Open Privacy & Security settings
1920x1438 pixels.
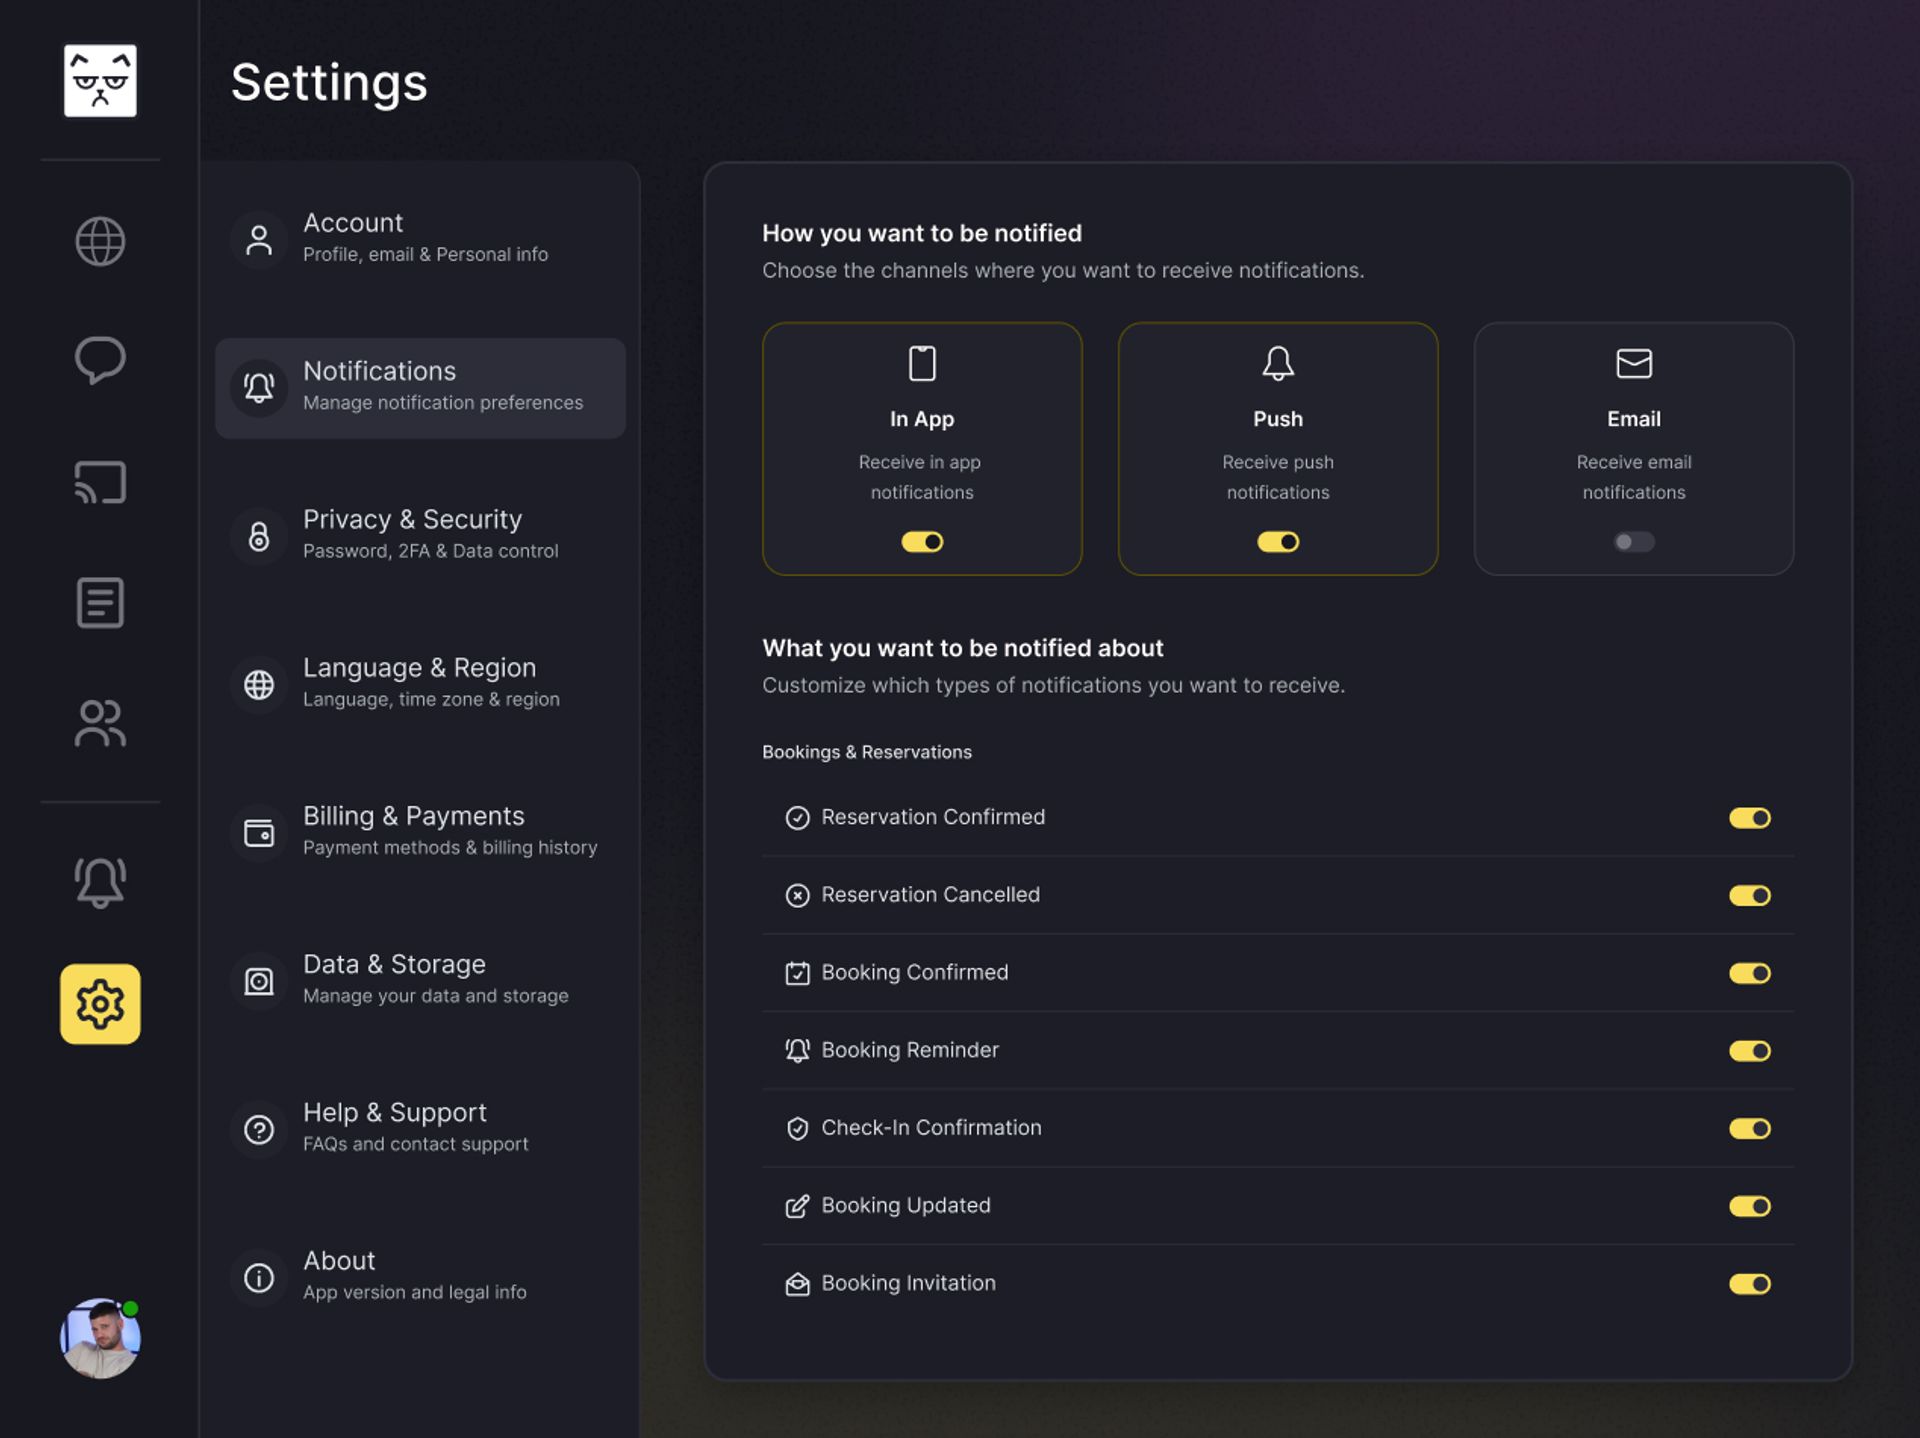[420, 536]
